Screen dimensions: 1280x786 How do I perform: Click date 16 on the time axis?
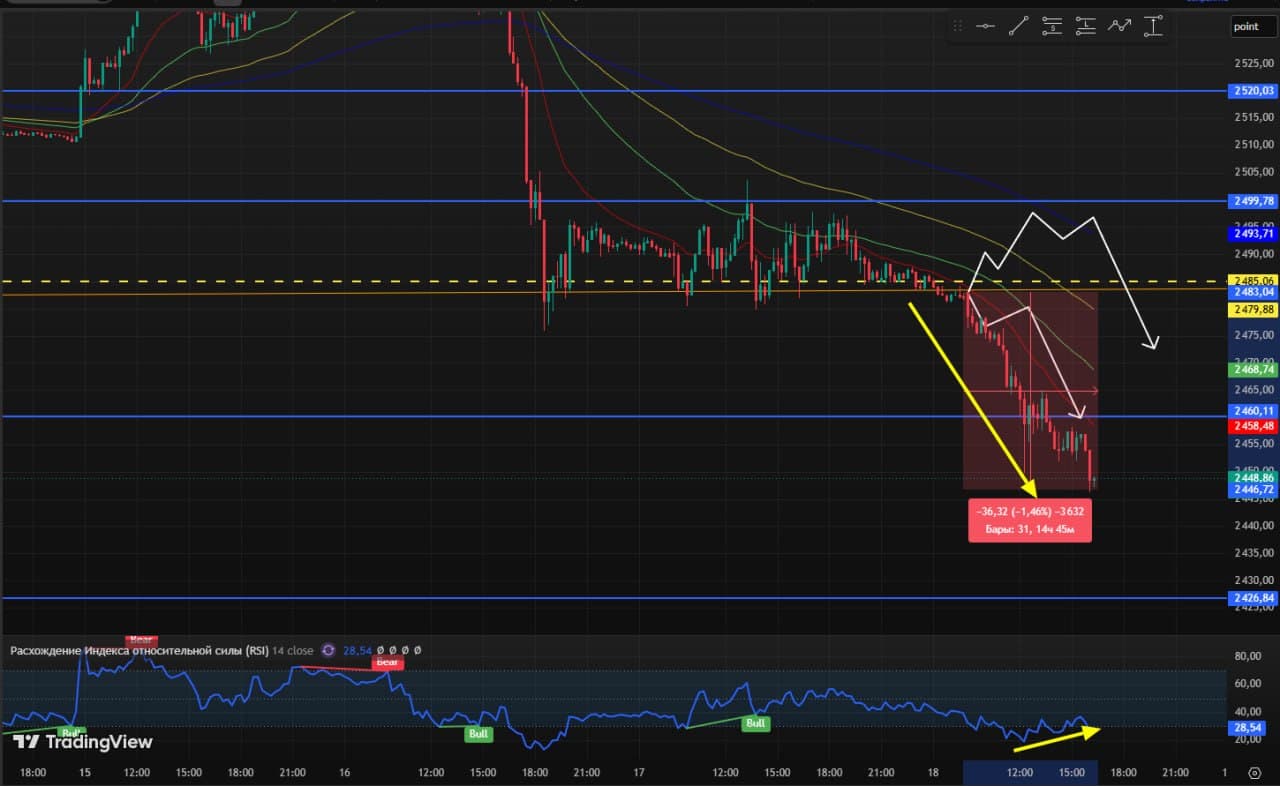344,772
